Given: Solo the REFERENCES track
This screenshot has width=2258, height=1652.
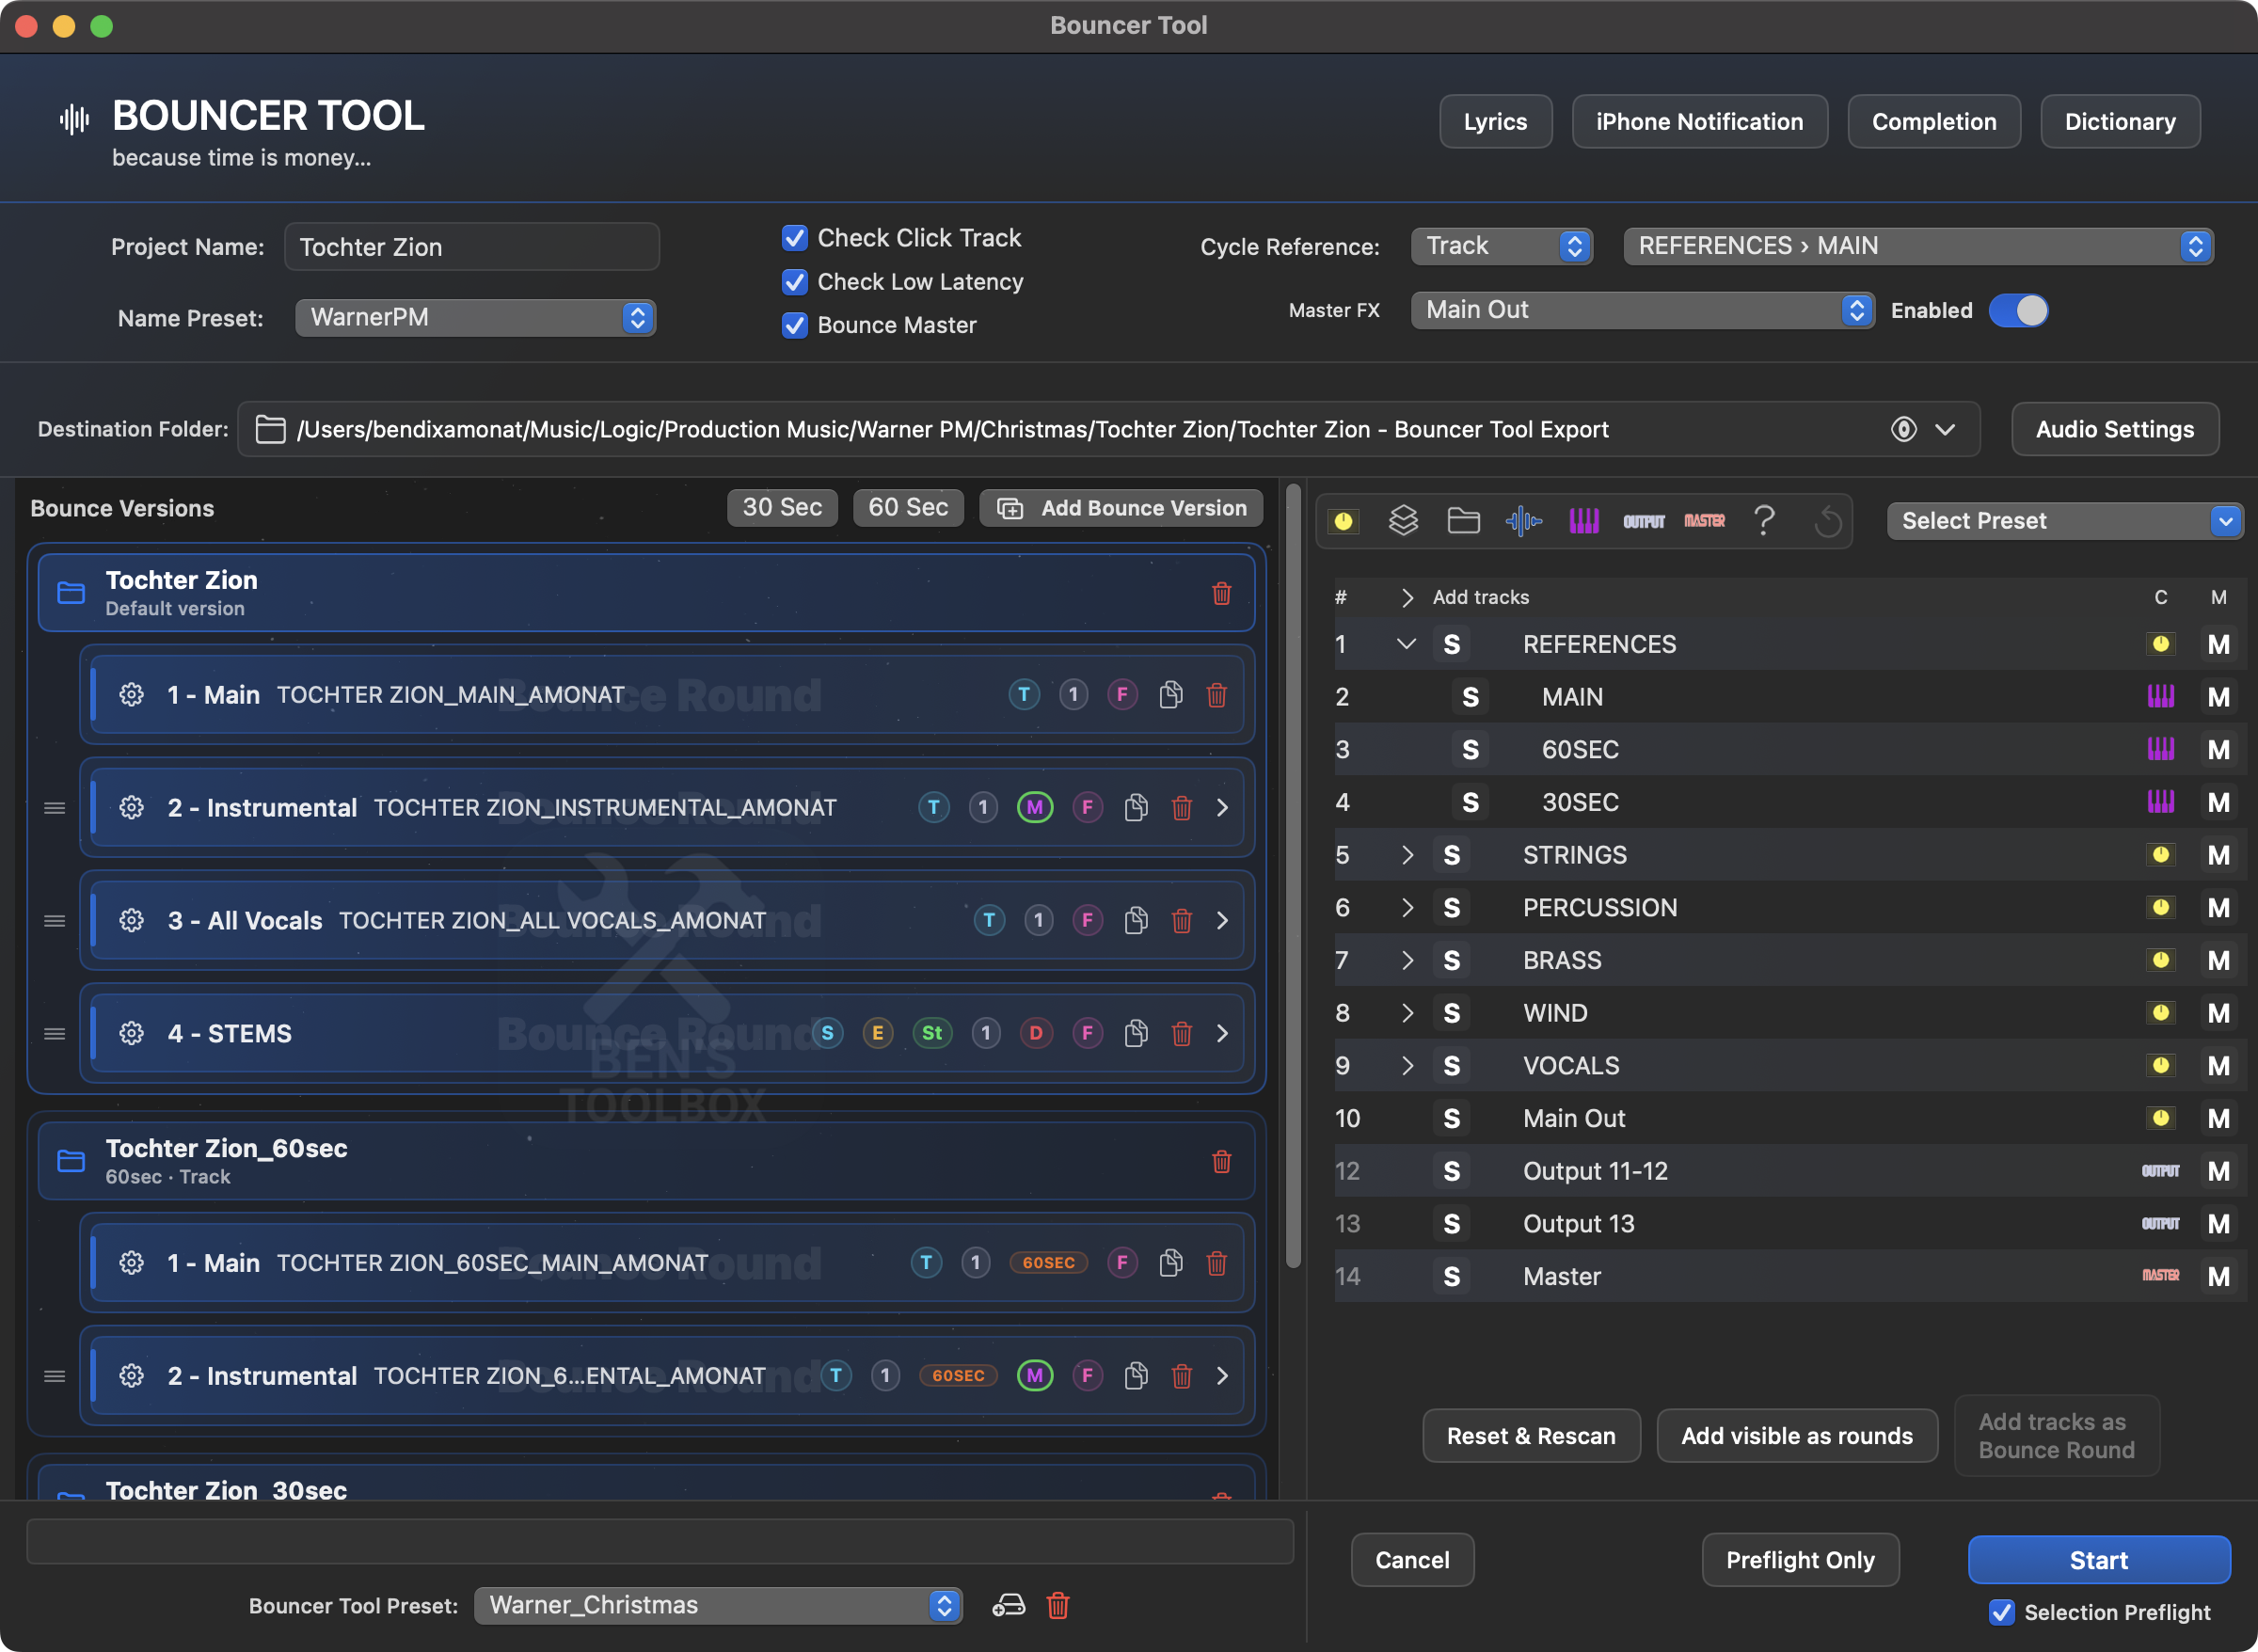Looking at the screenshot, I should [x=1451, y=644].
